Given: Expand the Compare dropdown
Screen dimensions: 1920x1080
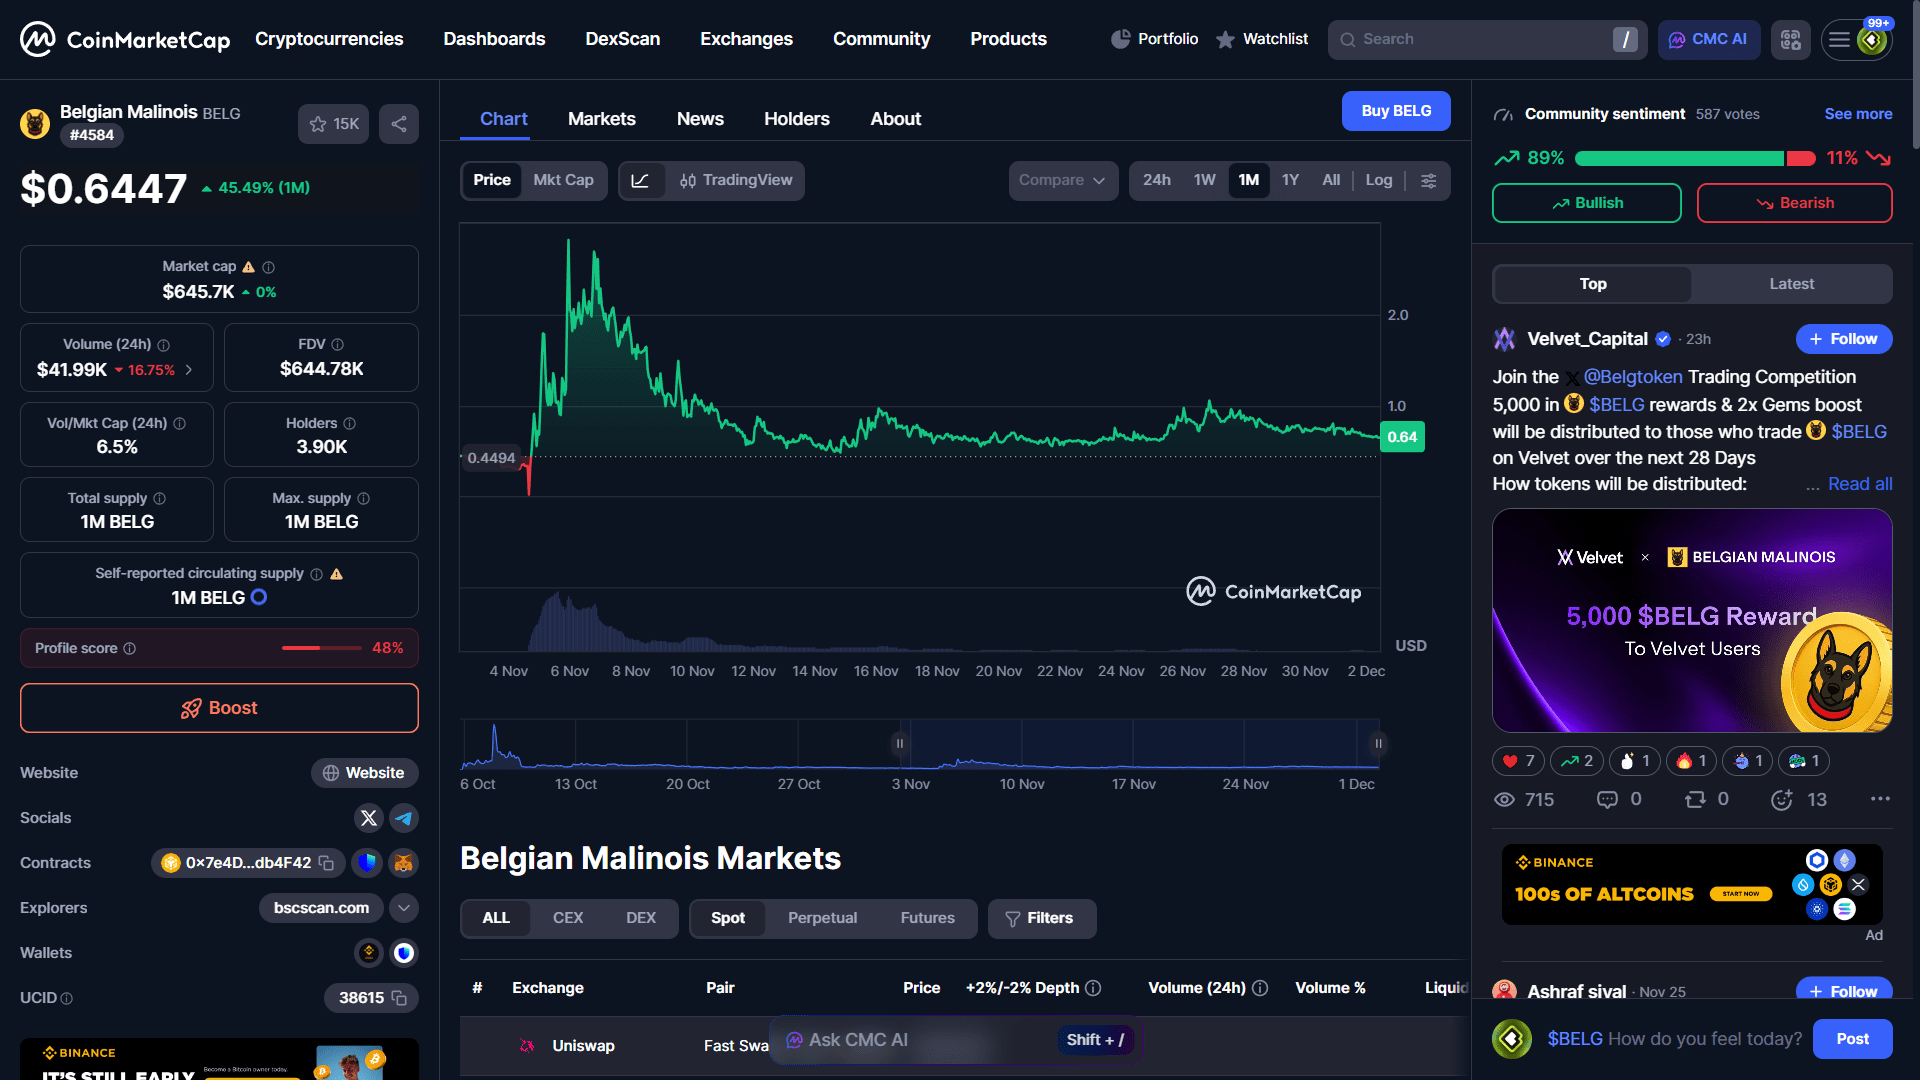Looking at the screenshot, I should tap(1062, 180).
